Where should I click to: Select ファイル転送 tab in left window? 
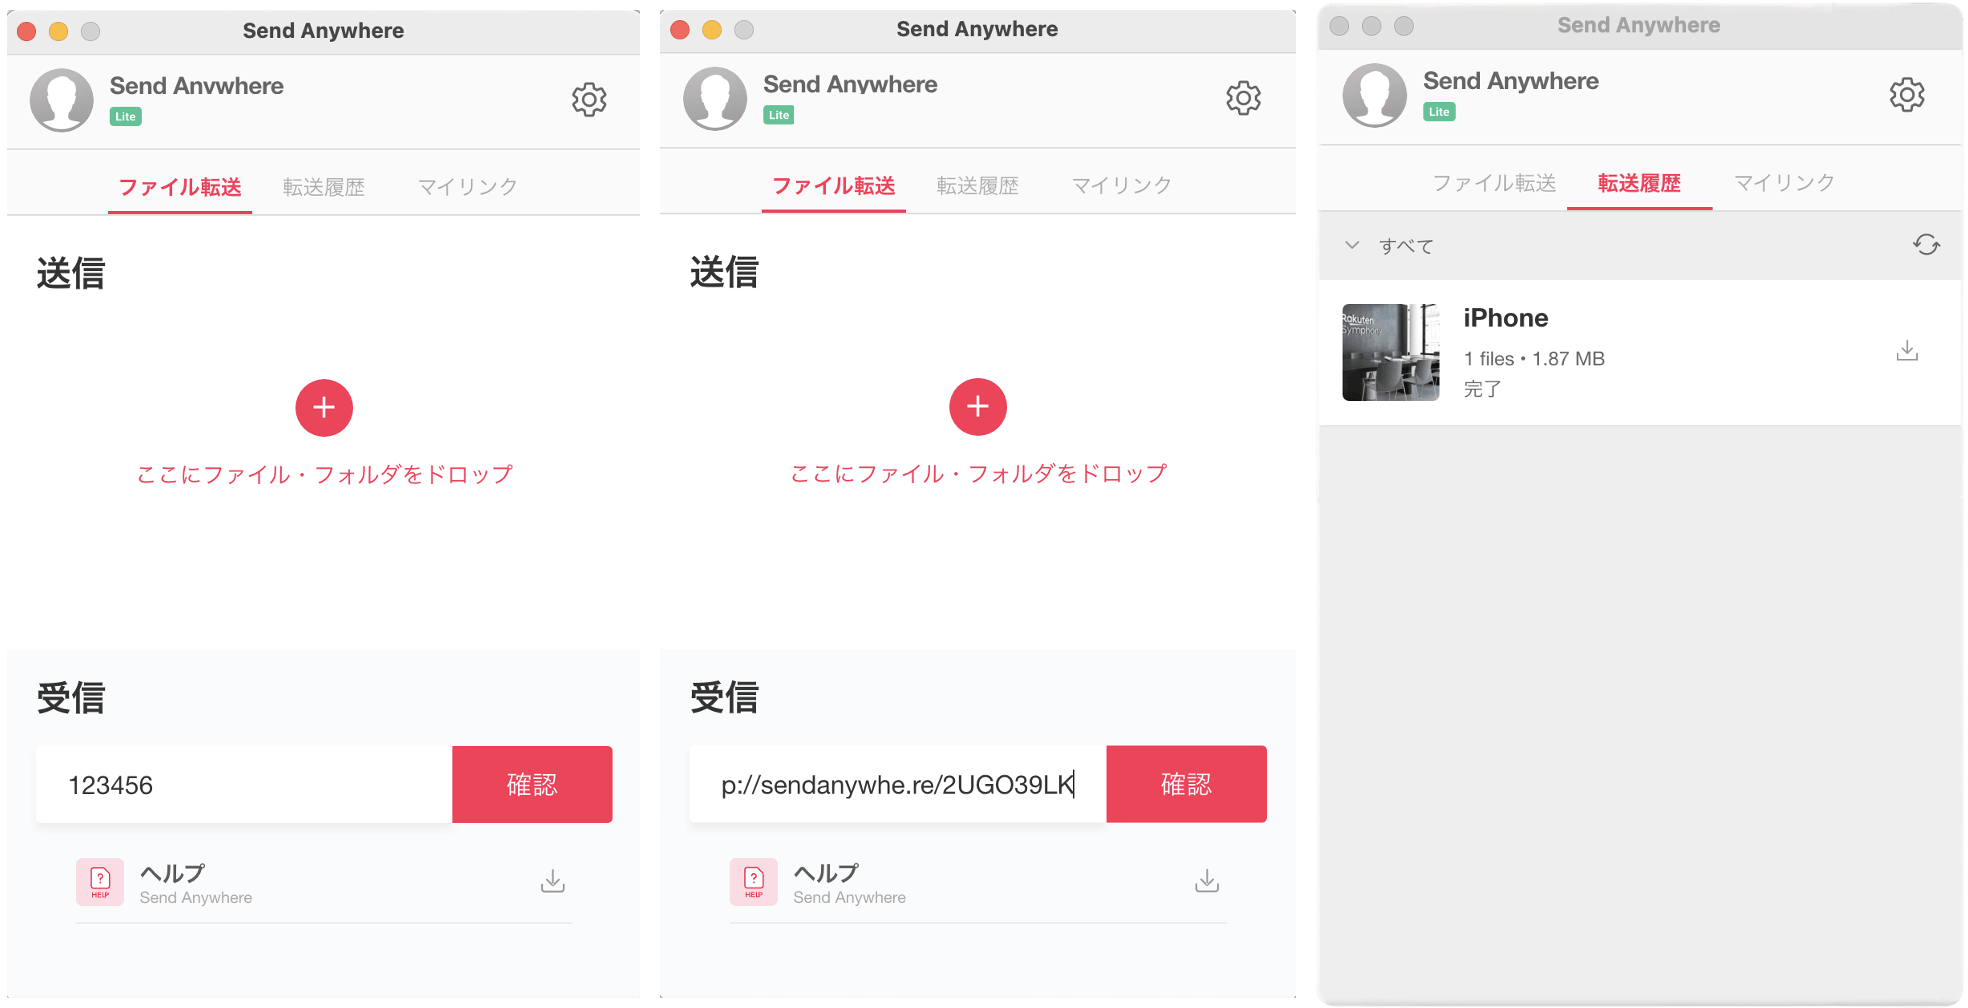click(180, 188)
